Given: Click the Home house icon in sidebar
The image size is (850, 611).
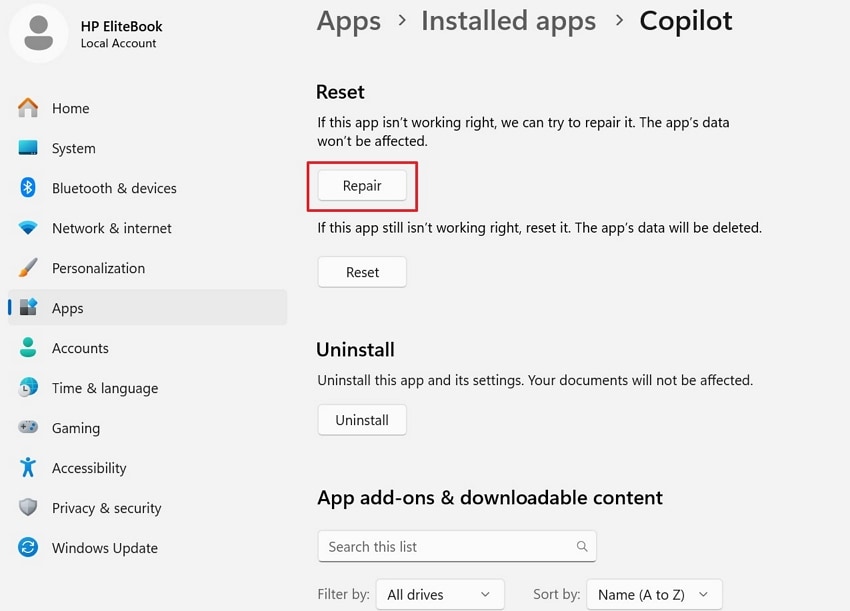Looking at the screenshot, I should (x=28, y=107).
